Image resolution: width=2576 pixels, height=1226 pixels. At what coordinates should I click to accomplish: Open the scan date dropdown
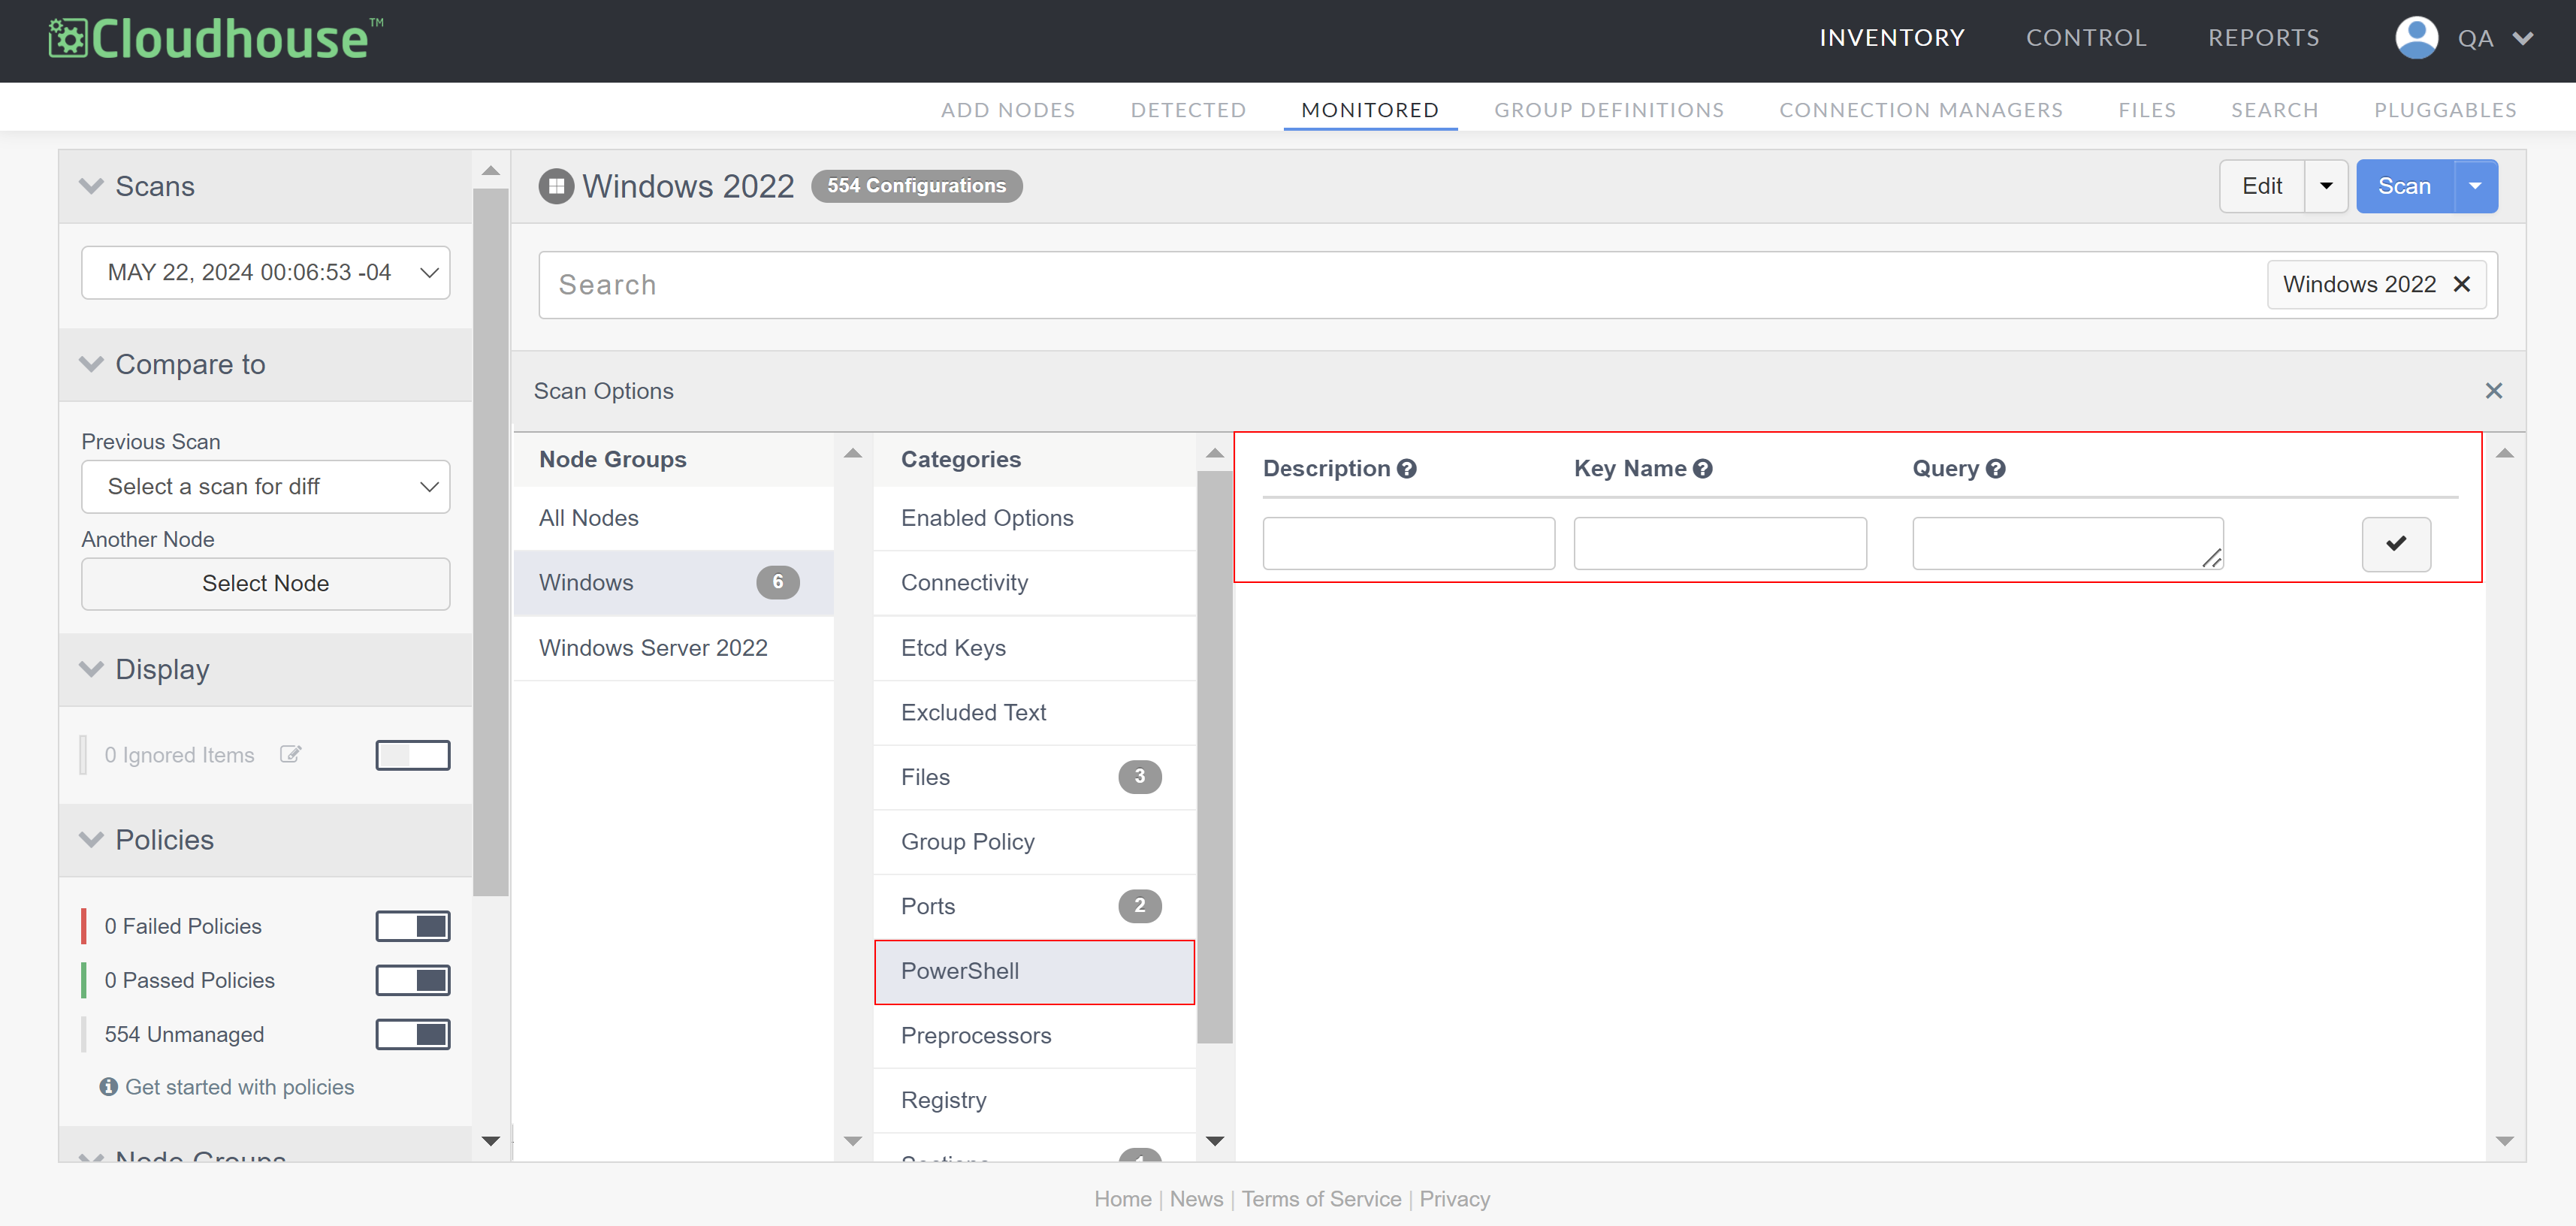point(266,272)
